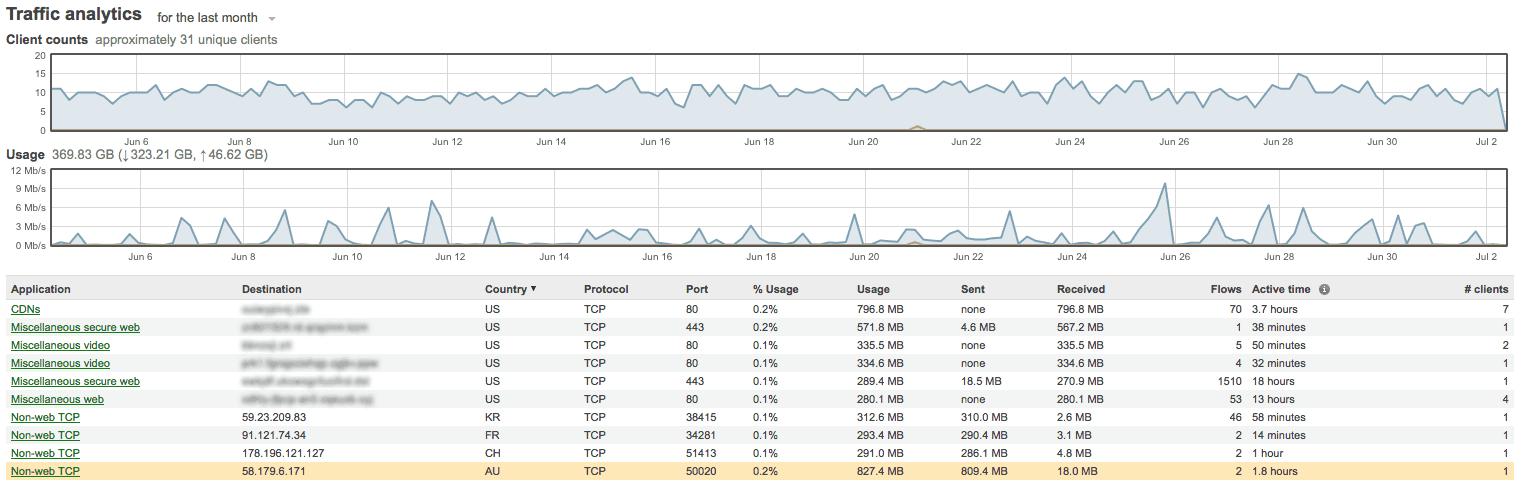Sort by the % Usage column header

[x=776, y=289]
